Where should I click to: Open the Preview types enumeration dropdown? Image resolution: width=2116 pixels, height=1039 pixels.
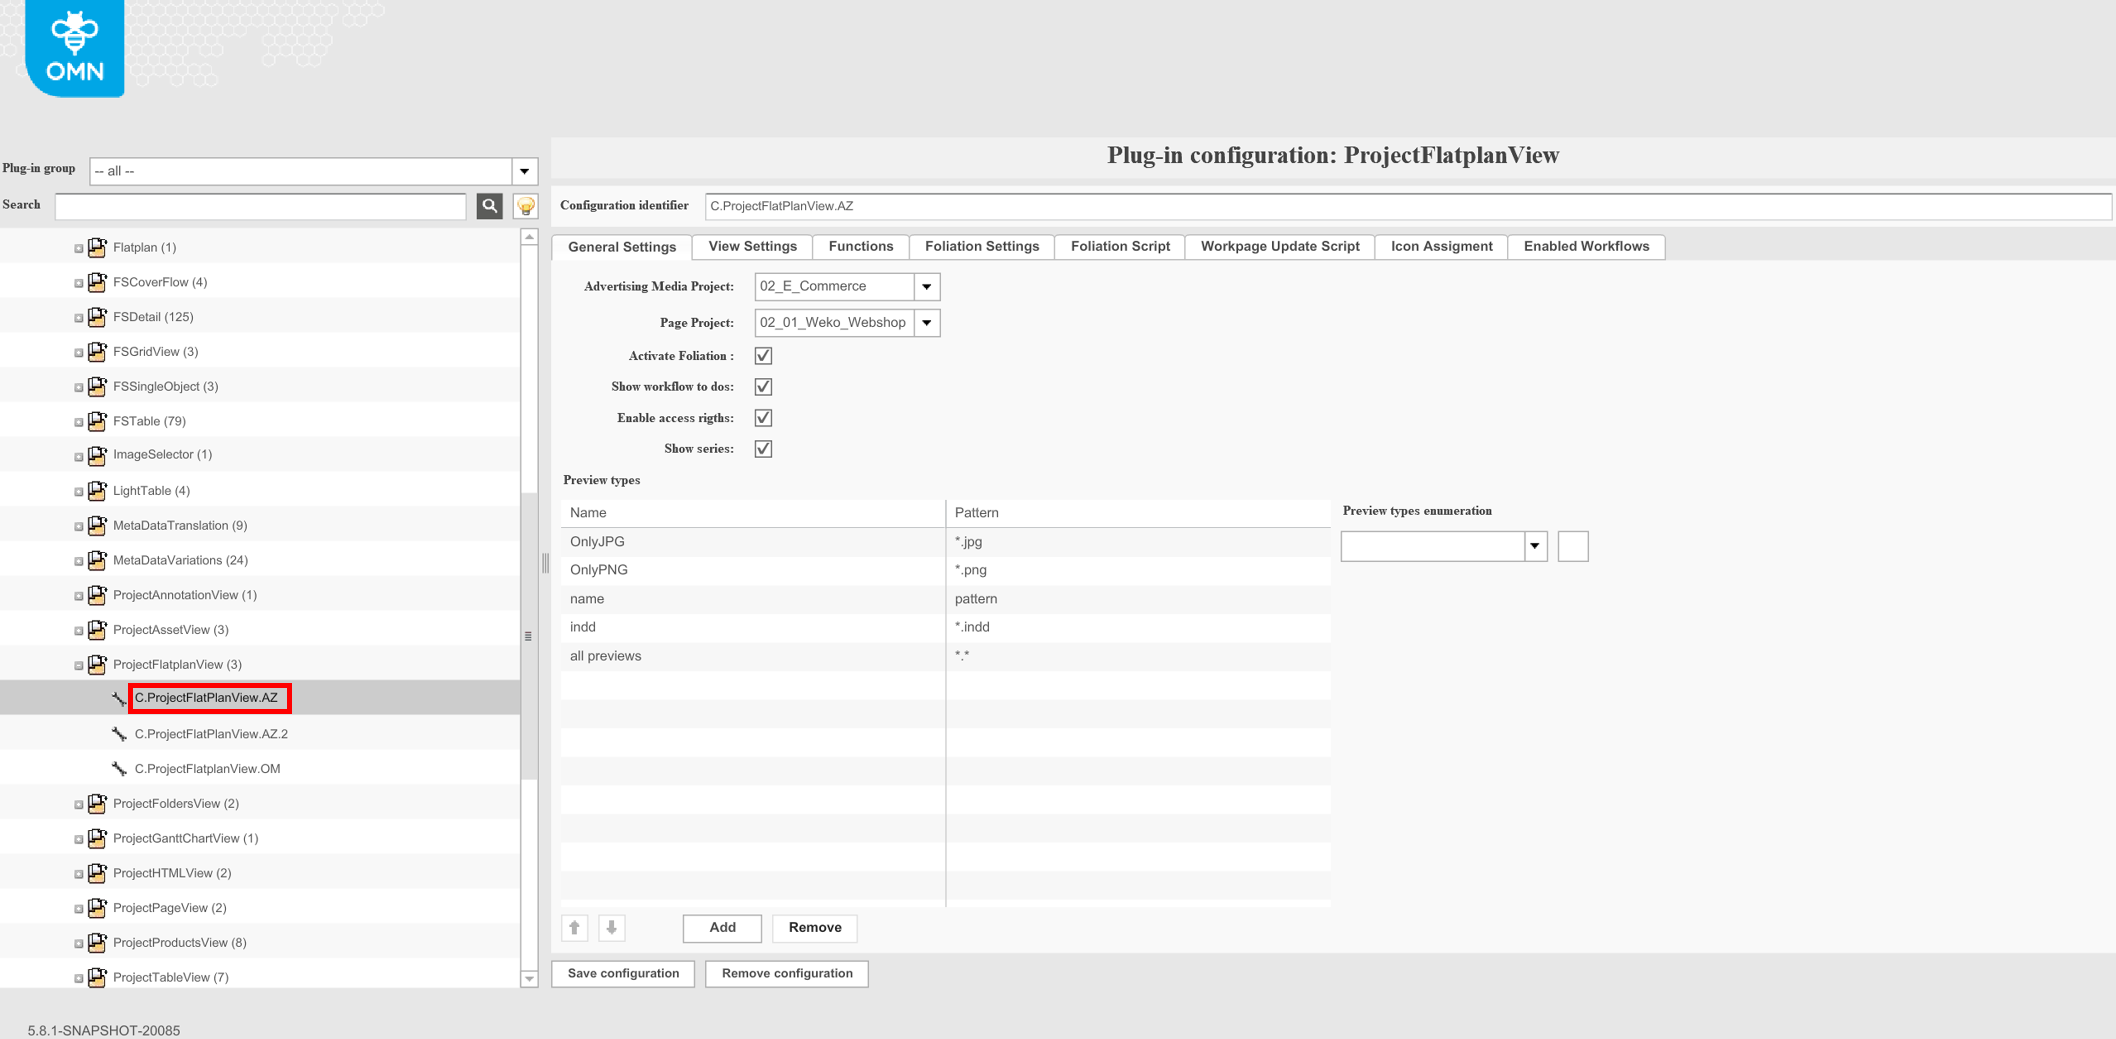[1535, 546]
